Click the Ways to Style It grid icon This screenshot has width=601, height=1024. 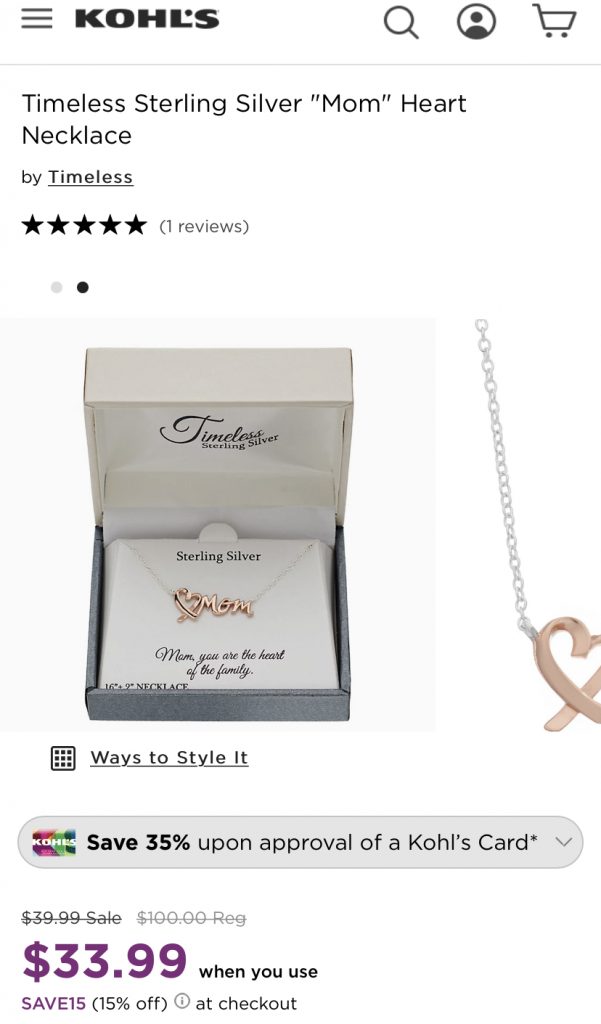point(63,758)
